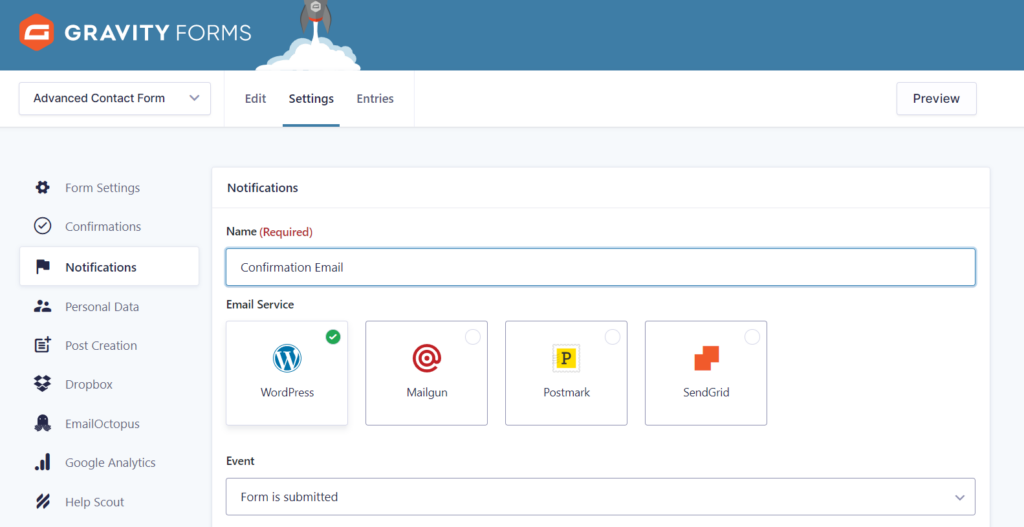Click the WordPress logo icon
This screenshot has width=1024, height=527.
287,358
